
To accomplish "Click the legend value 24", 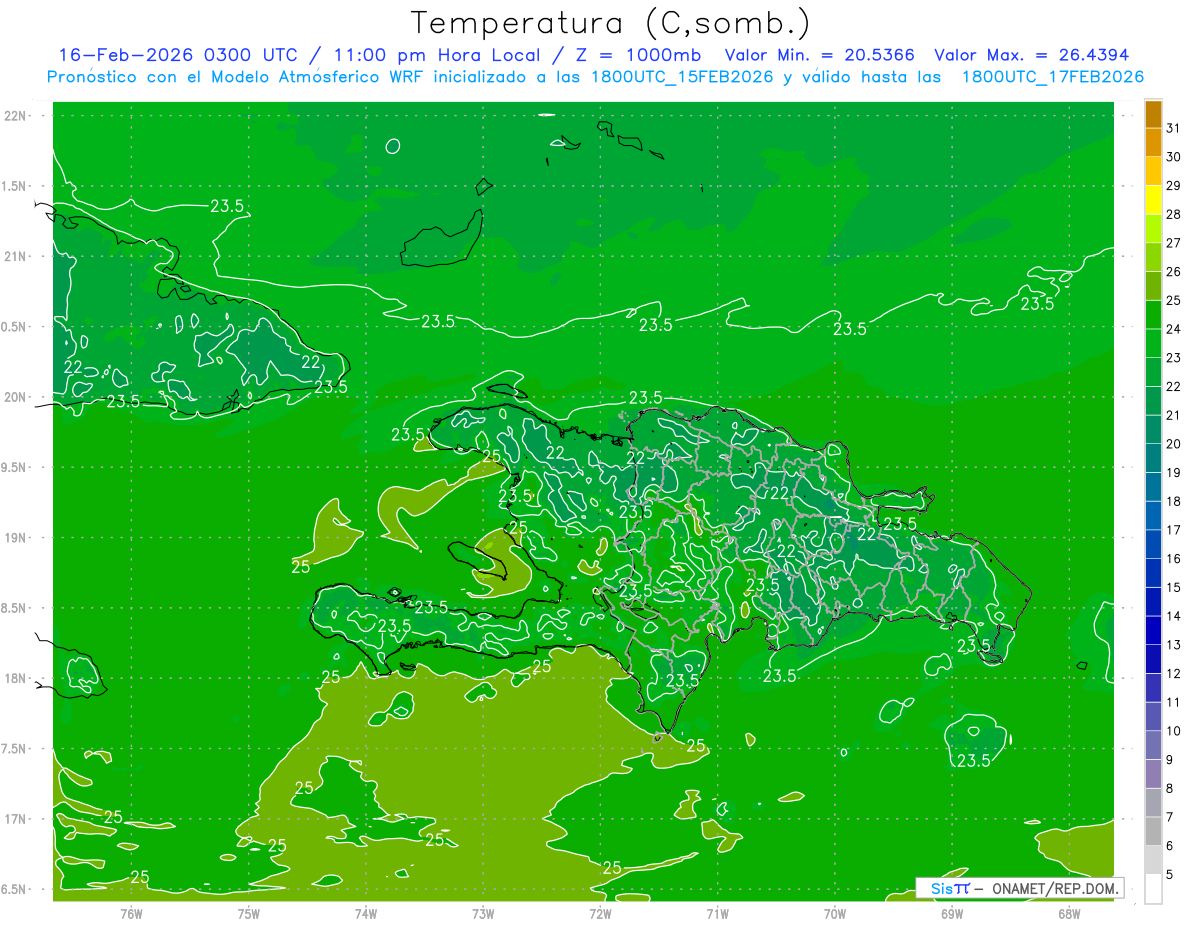I will coord(1173,329).
